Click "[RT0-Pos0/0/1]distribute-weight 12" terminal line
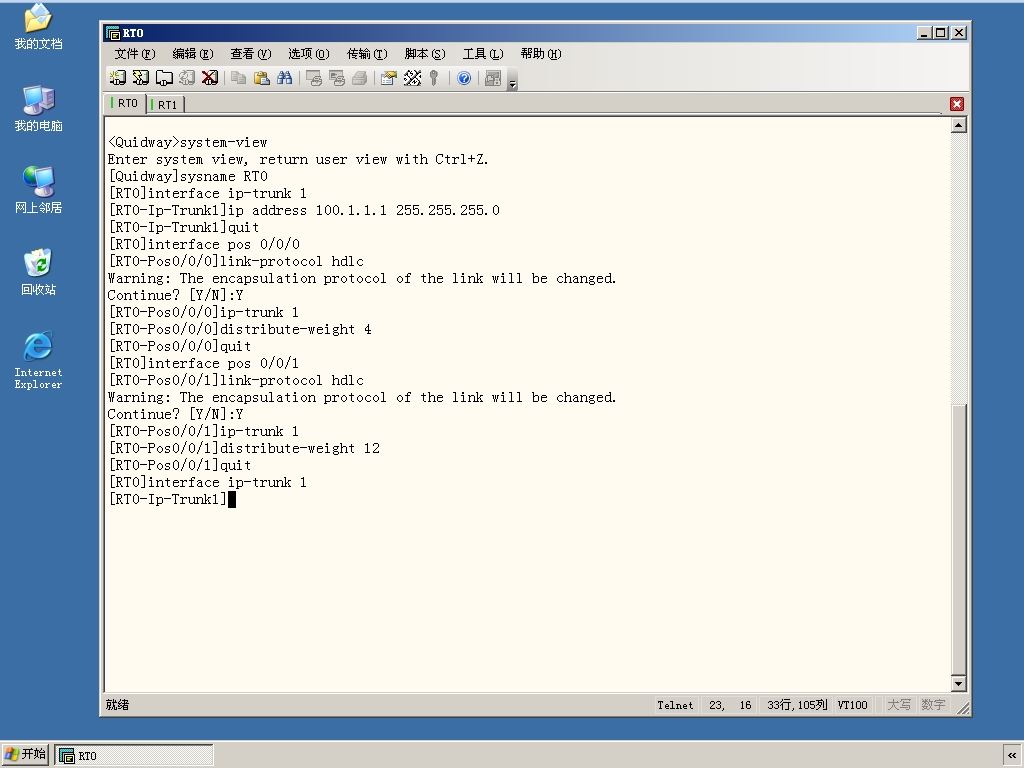This screenshot has width=1024, height=768. click(x=244, y=448)
